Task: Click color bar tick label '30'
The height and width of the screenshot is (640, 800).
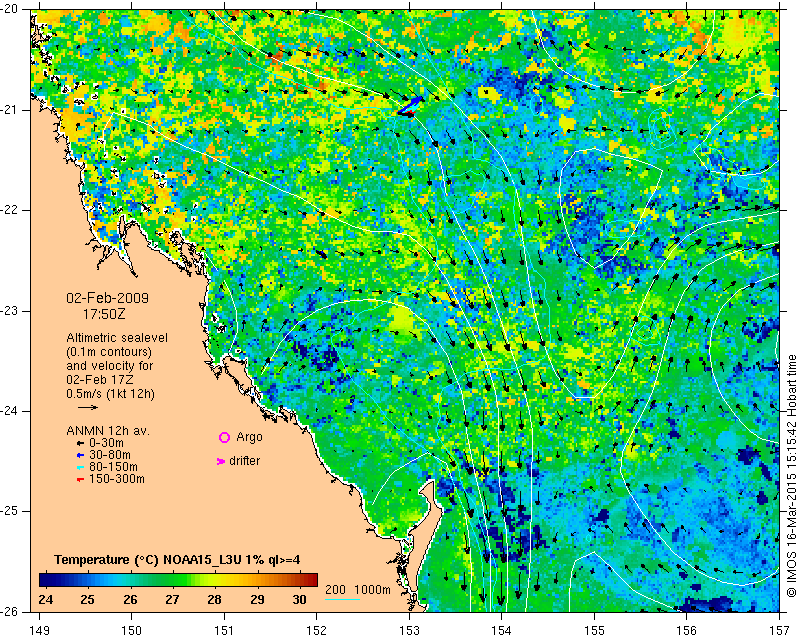Action: 299,599
